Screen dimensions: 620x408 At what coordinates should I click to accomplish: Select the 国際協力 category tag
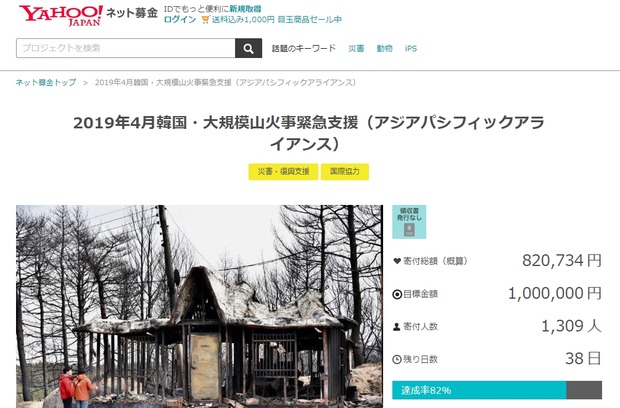(x=345, y=172)
